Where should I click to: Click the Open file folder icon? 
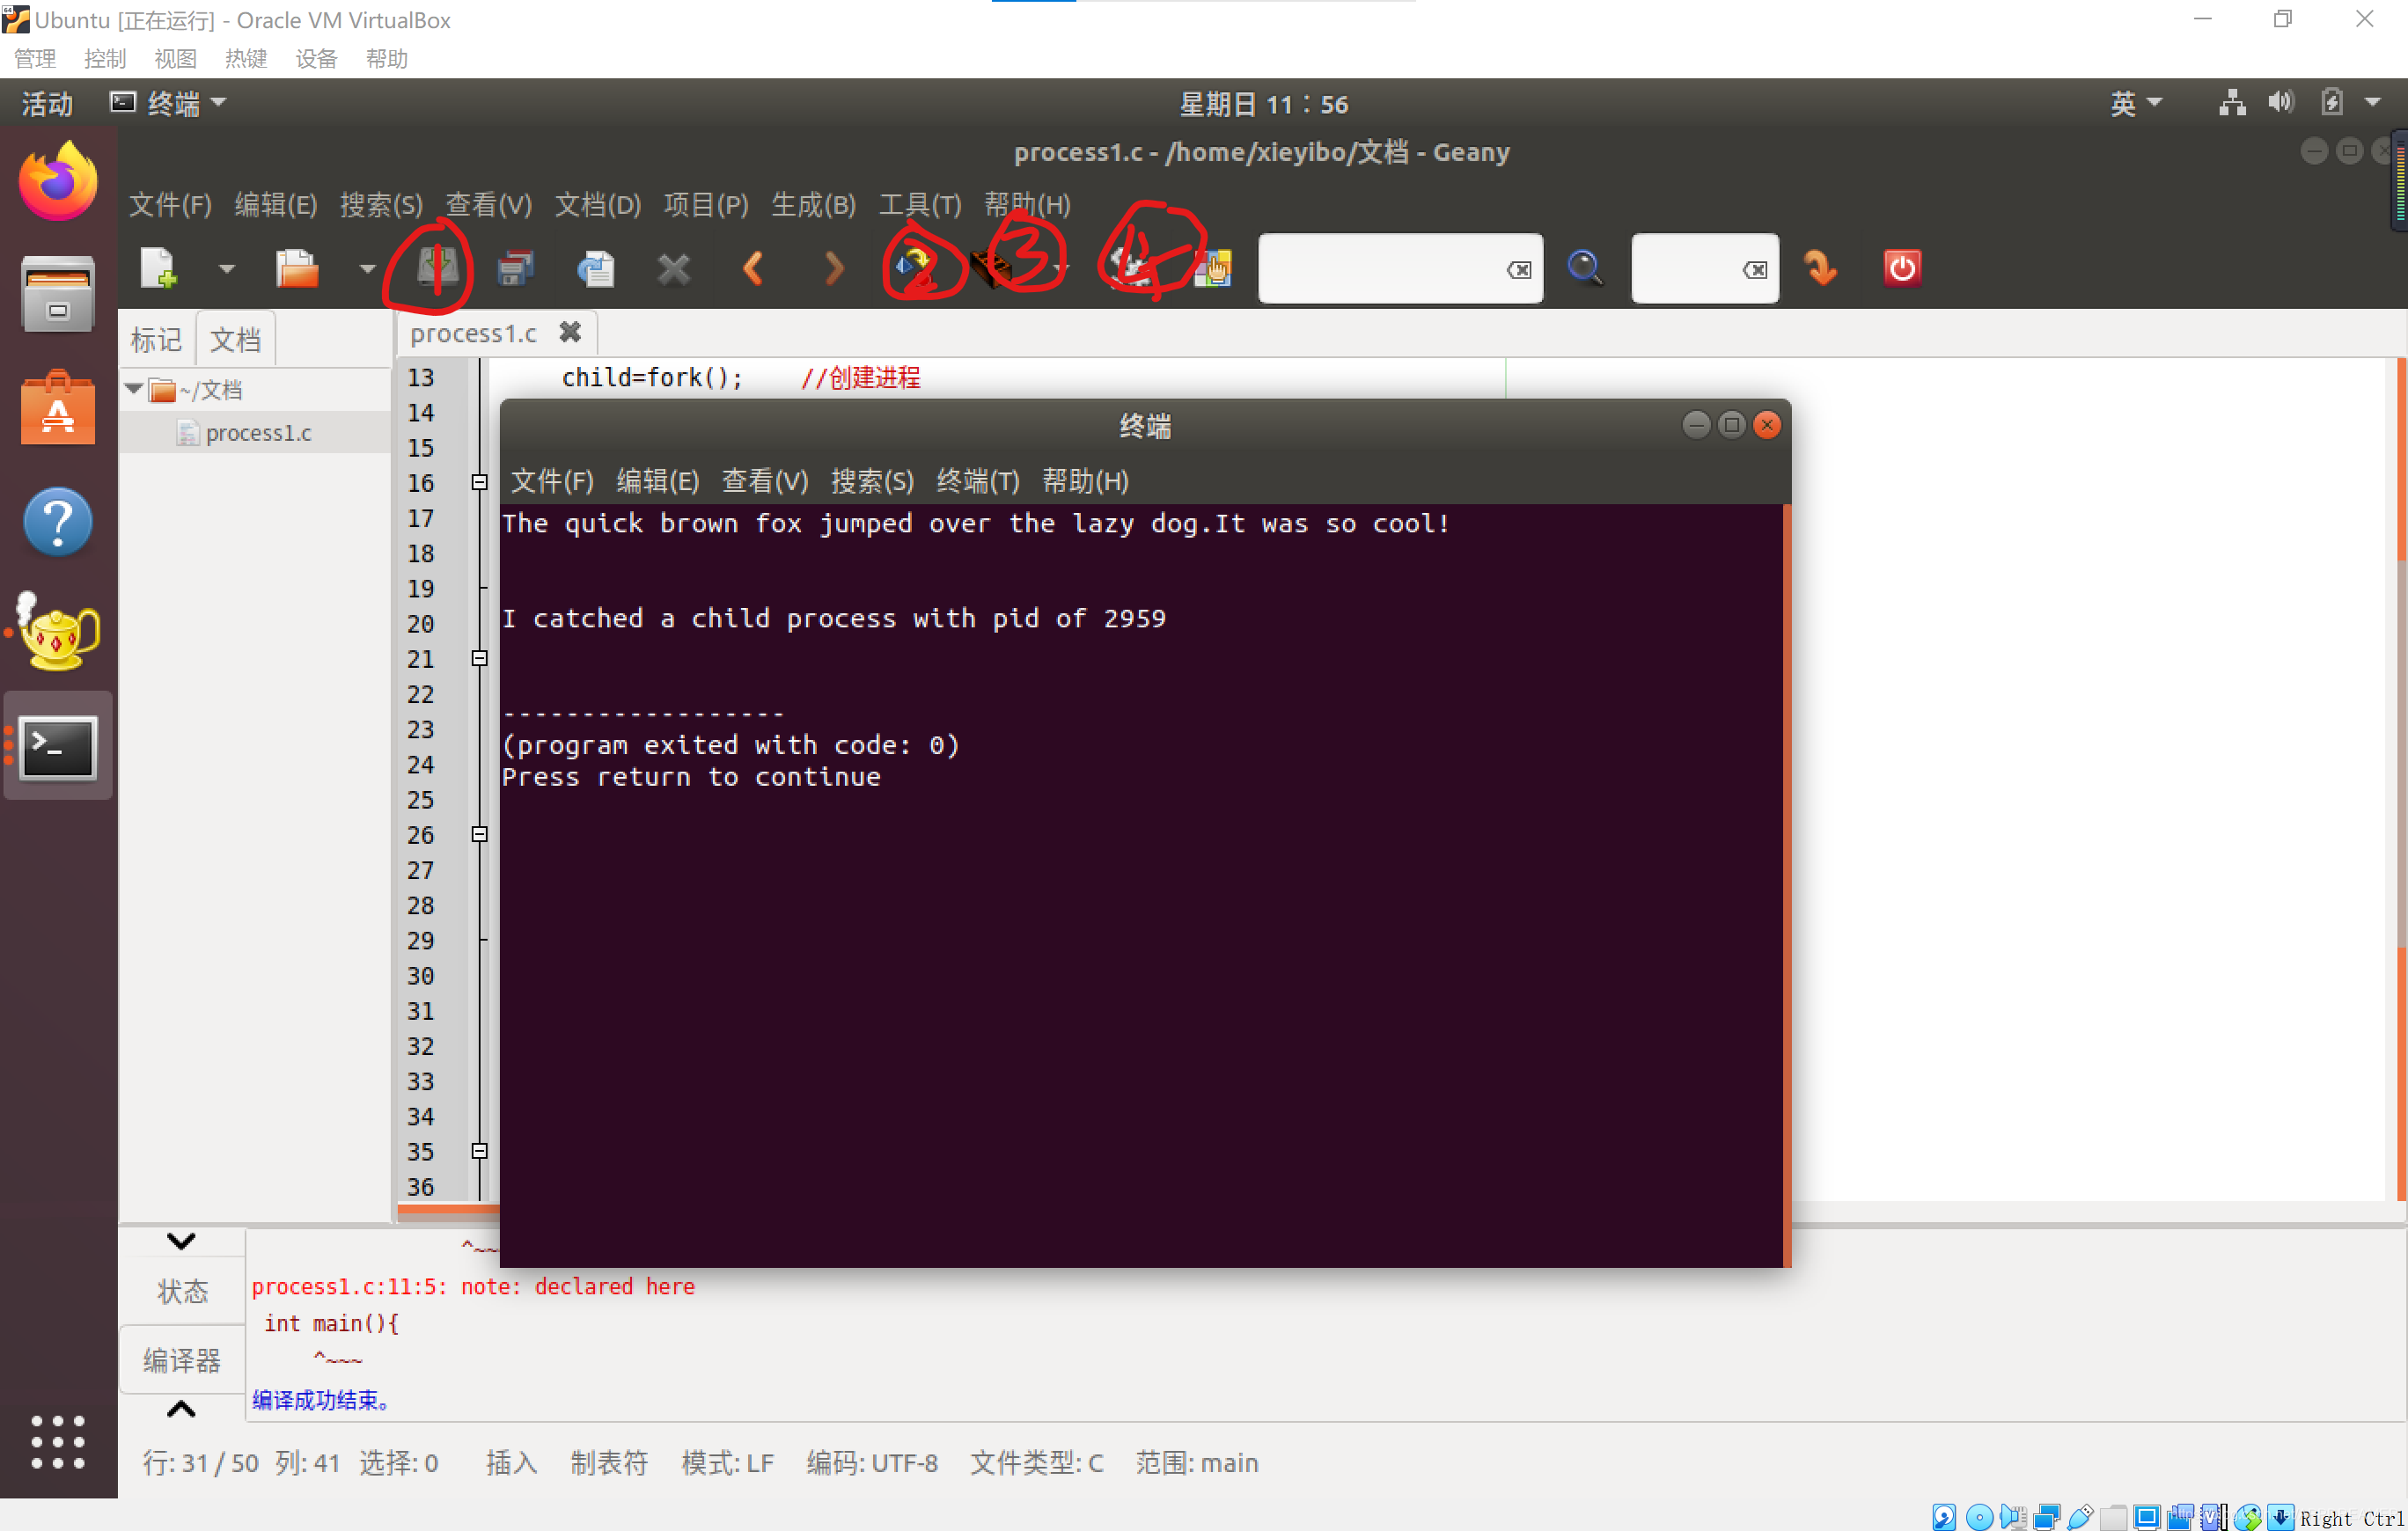pyautogui.click(x=297, y=268)
